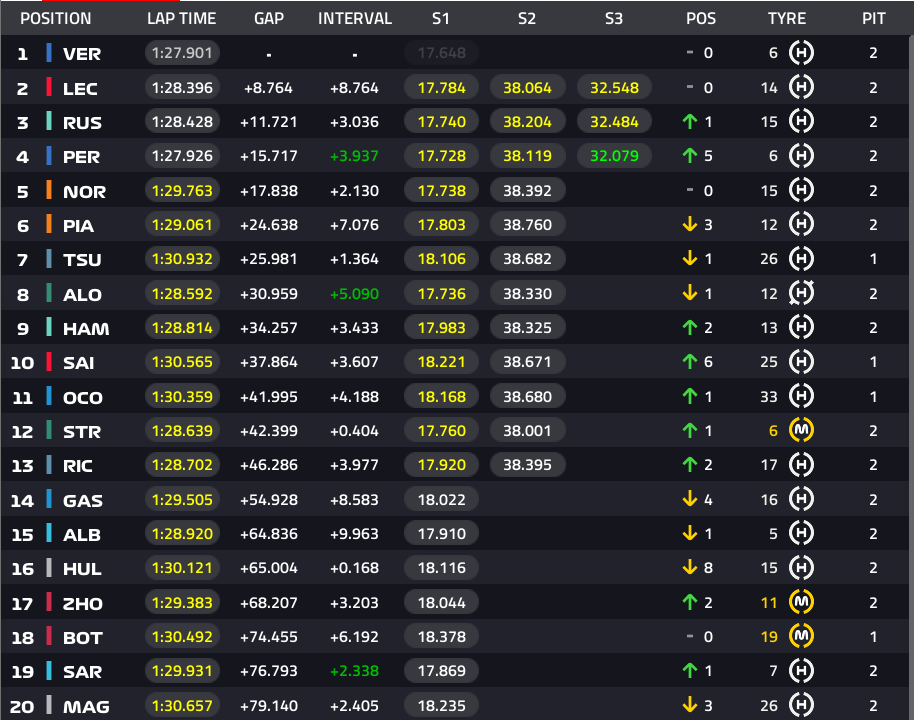
Task: Select driver name HAM
Action: pyautogui.click(x=86, y=329)
